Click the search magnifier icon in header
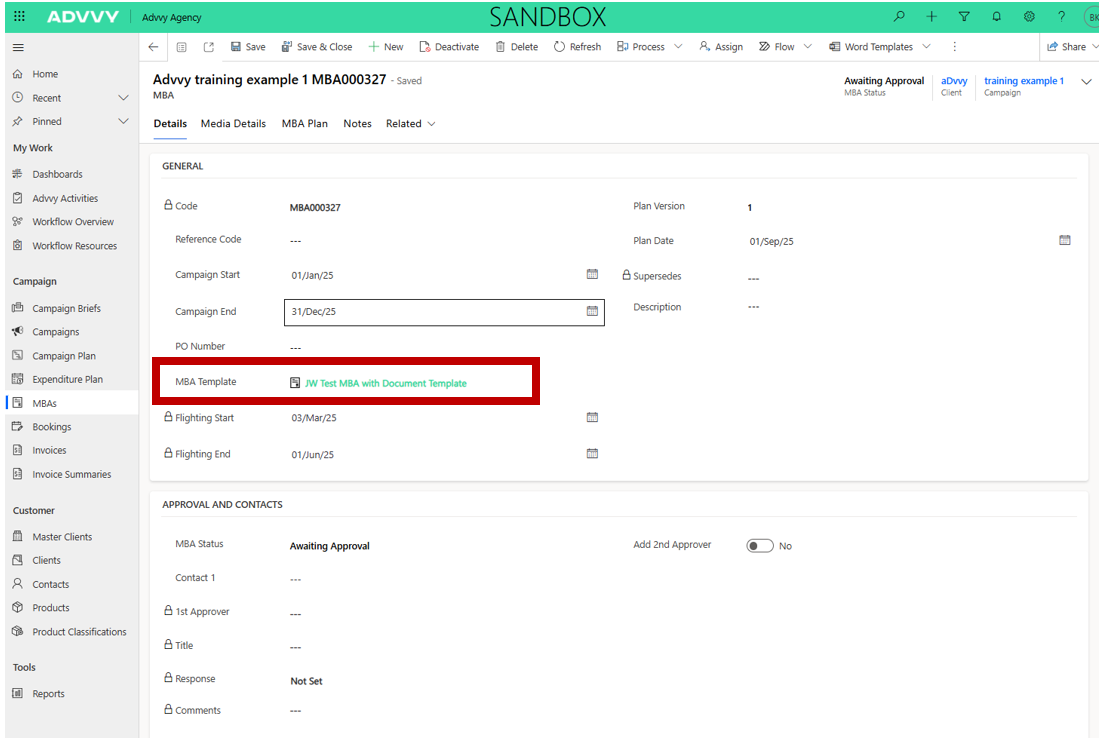The width and height of the screenshot is (1099, 738). (x=899, y=16)
